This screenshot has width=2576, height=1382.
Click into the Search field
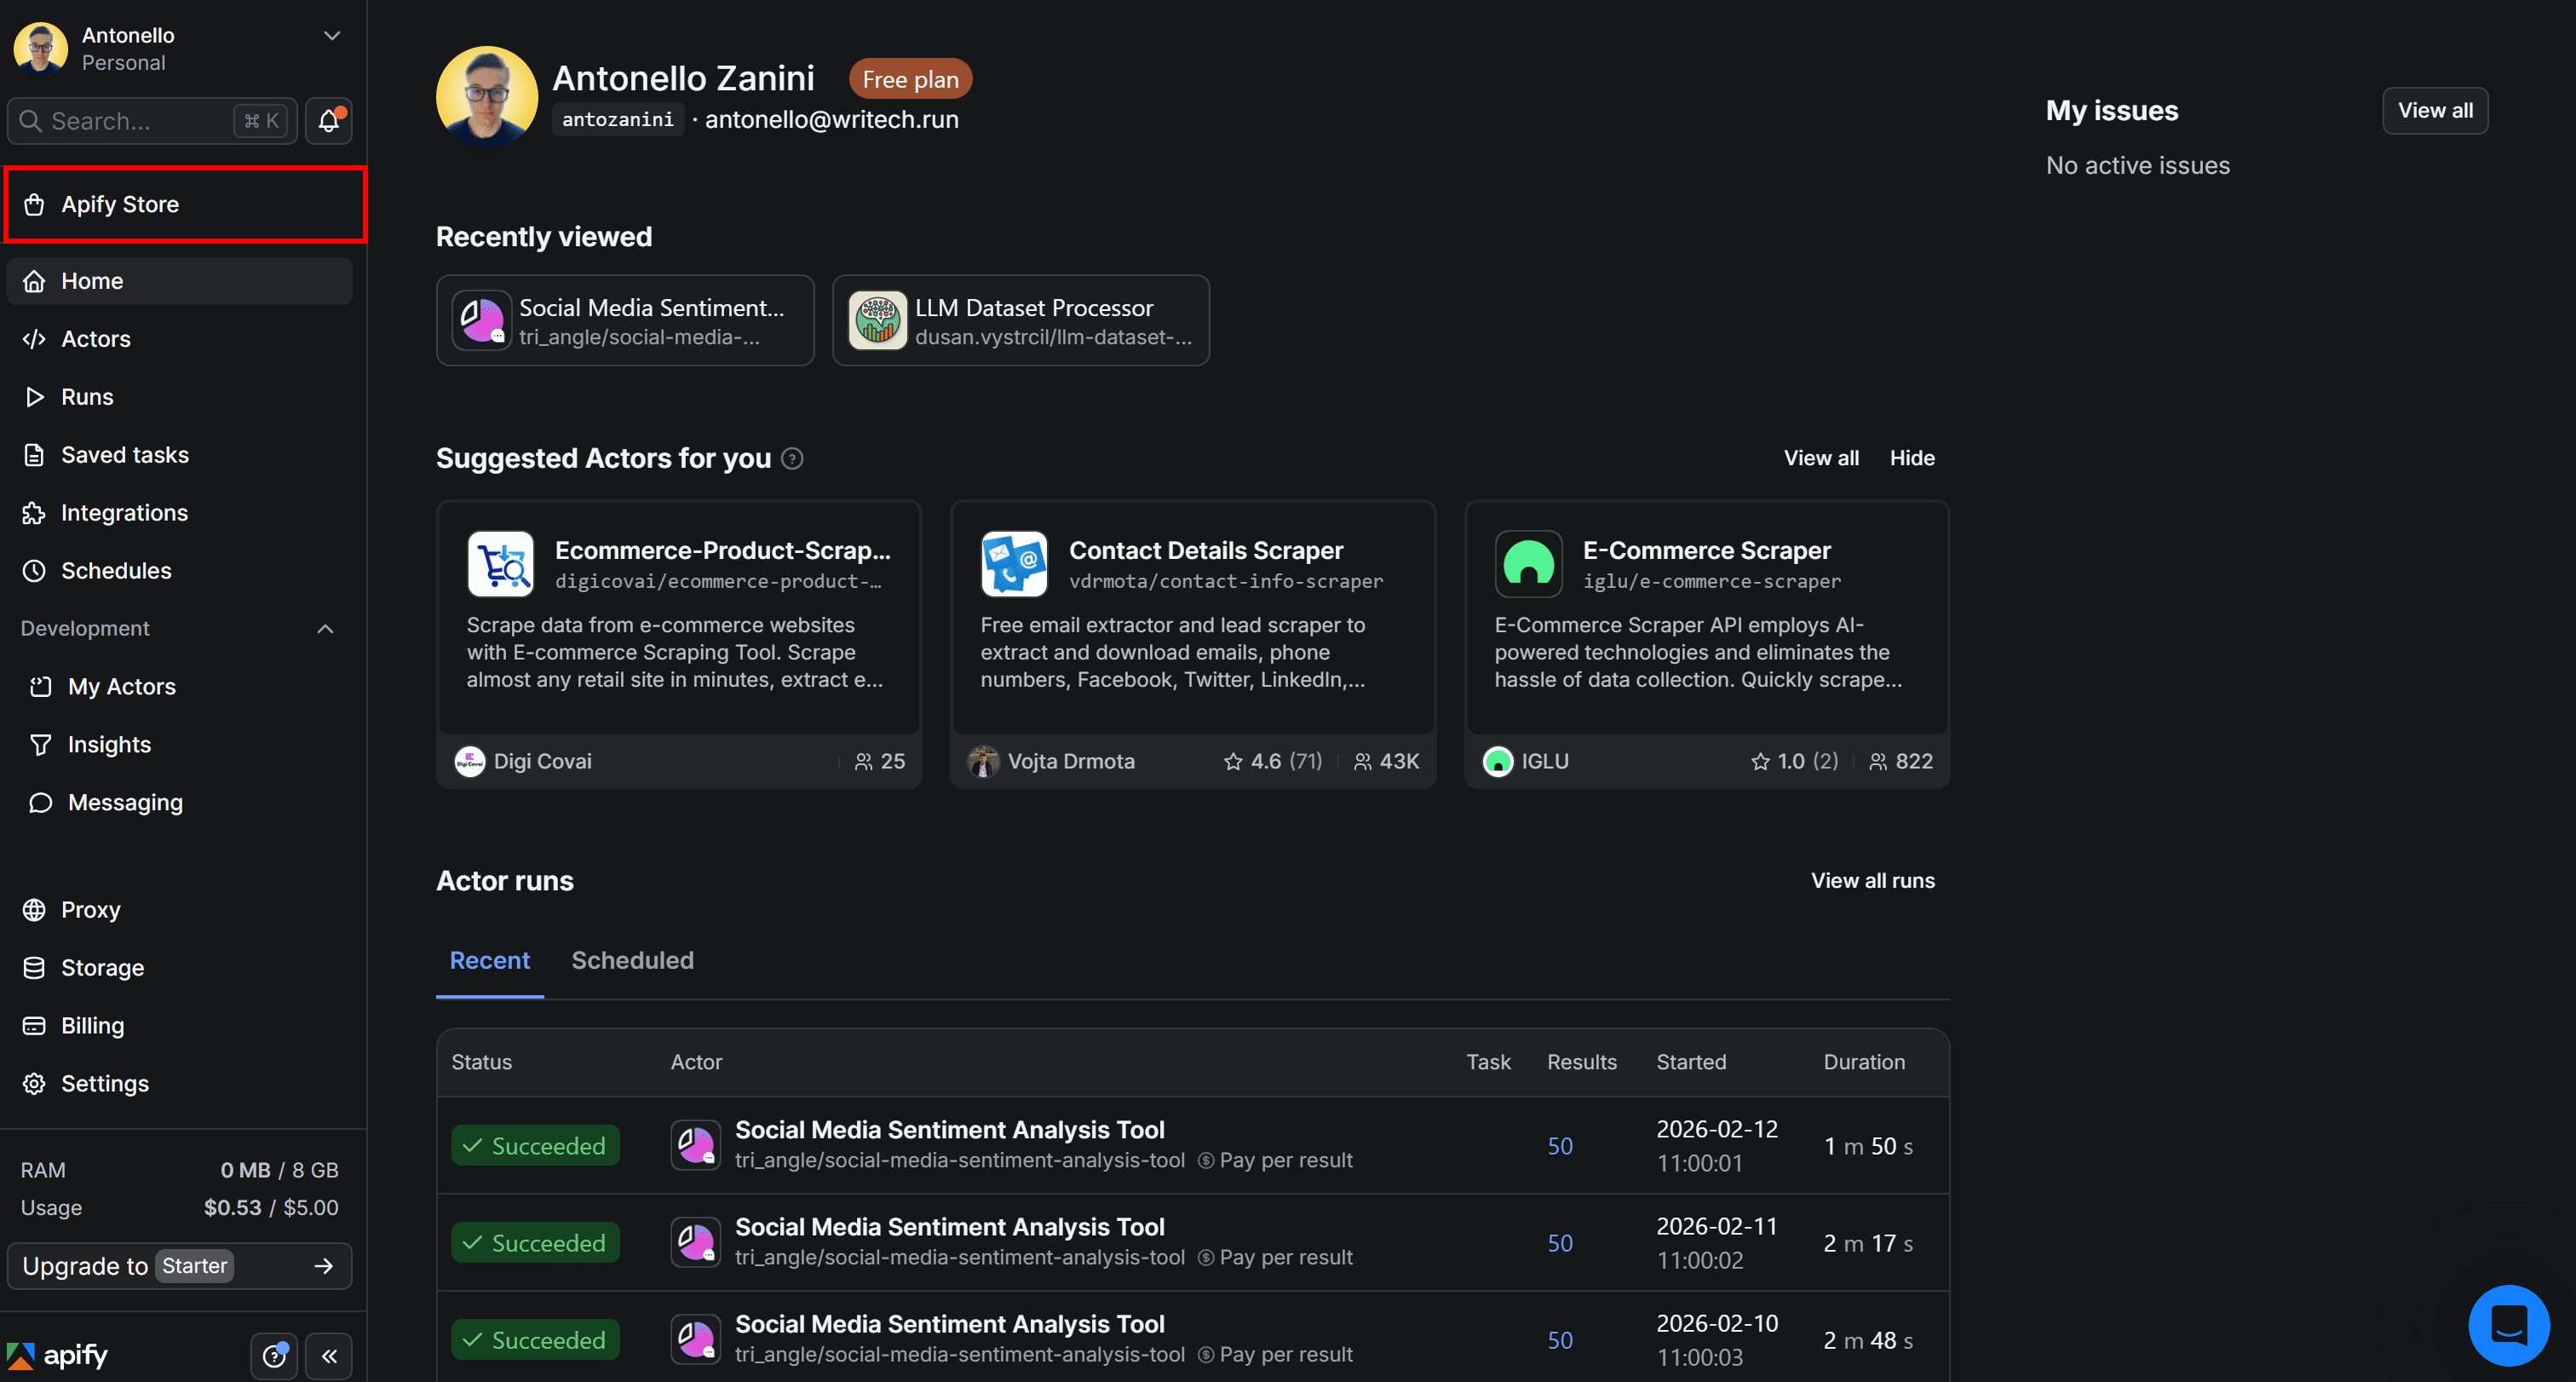(140, 120)
